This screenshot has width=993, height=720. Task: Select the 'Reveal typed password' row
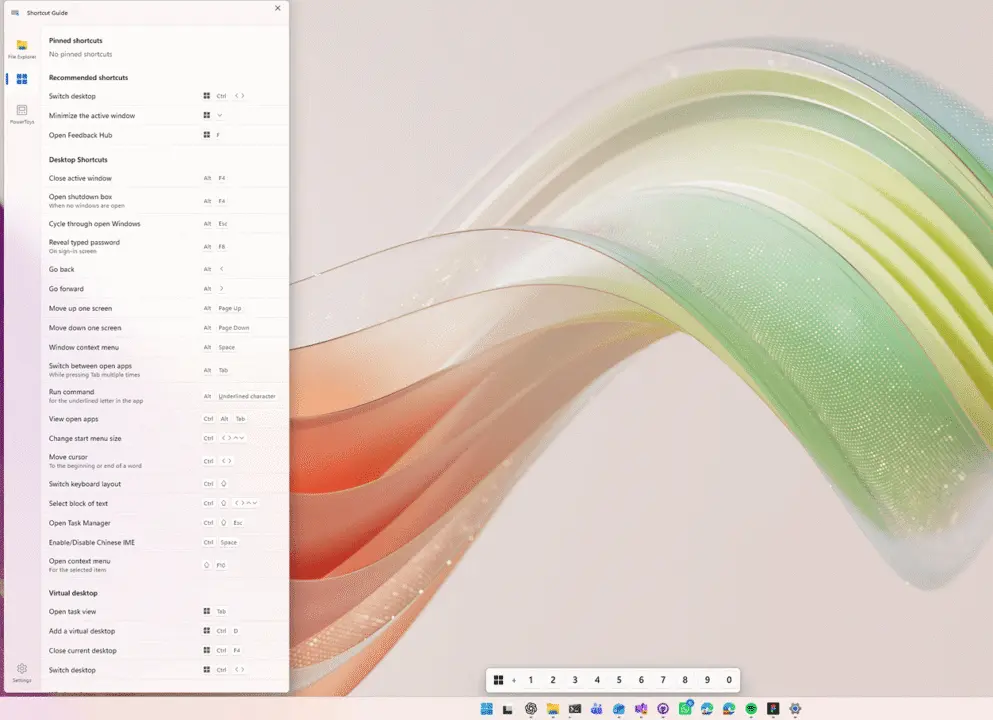tap(165, 246)
